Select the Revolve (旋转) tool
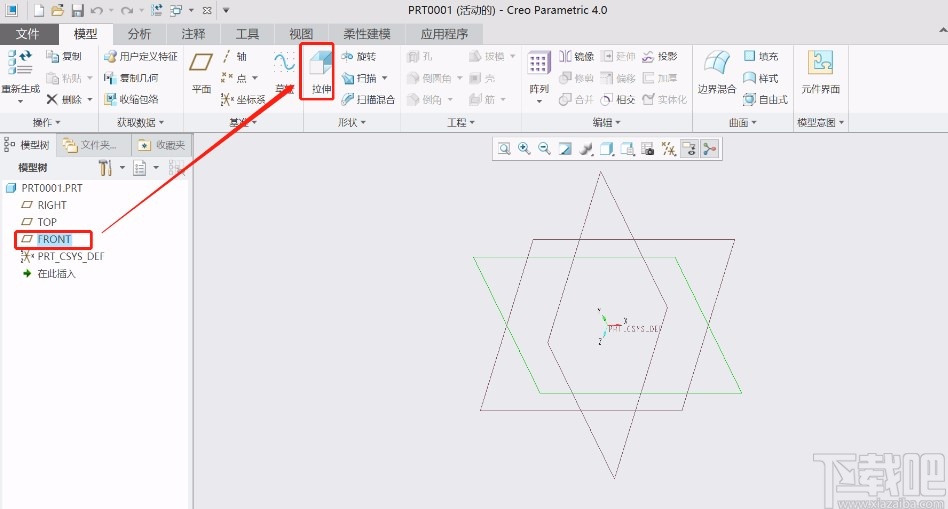This screenshot has width=948, height=509. (359, 56)
